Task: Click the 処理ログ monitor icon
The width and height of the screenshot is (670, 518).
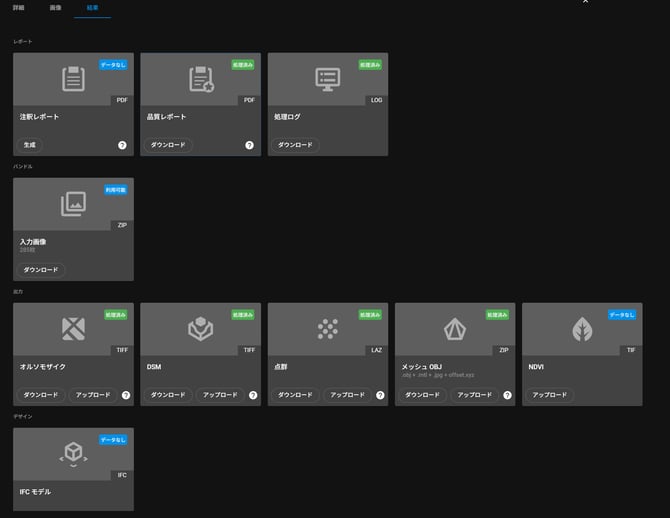Action: tap(328, 79)
